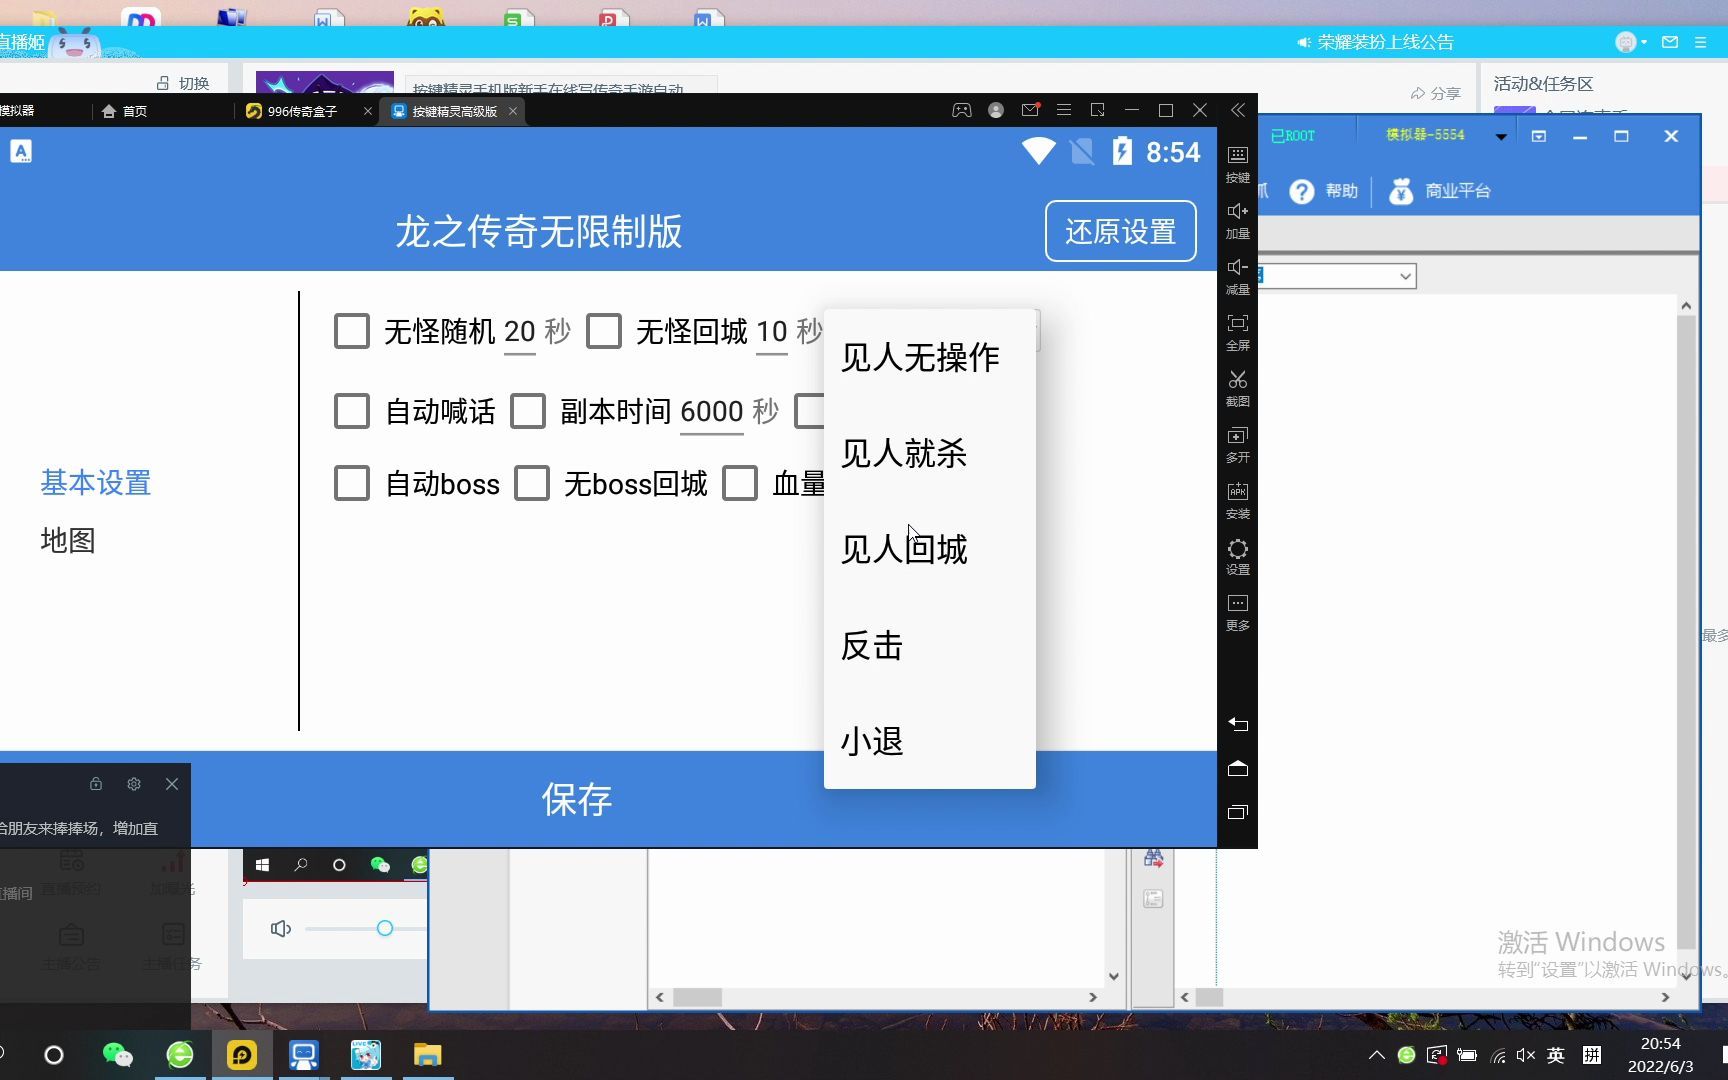This screenshot has width=1728, height=1080.
Task: Click the taskbar clock showing 20:54
Action: pyautogui.click(x=1660, y=1055)
